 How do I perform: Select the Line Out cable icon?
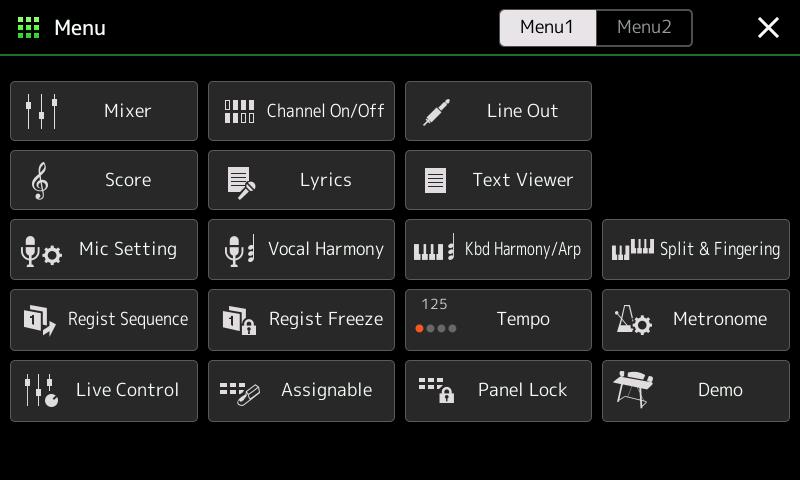436,112
